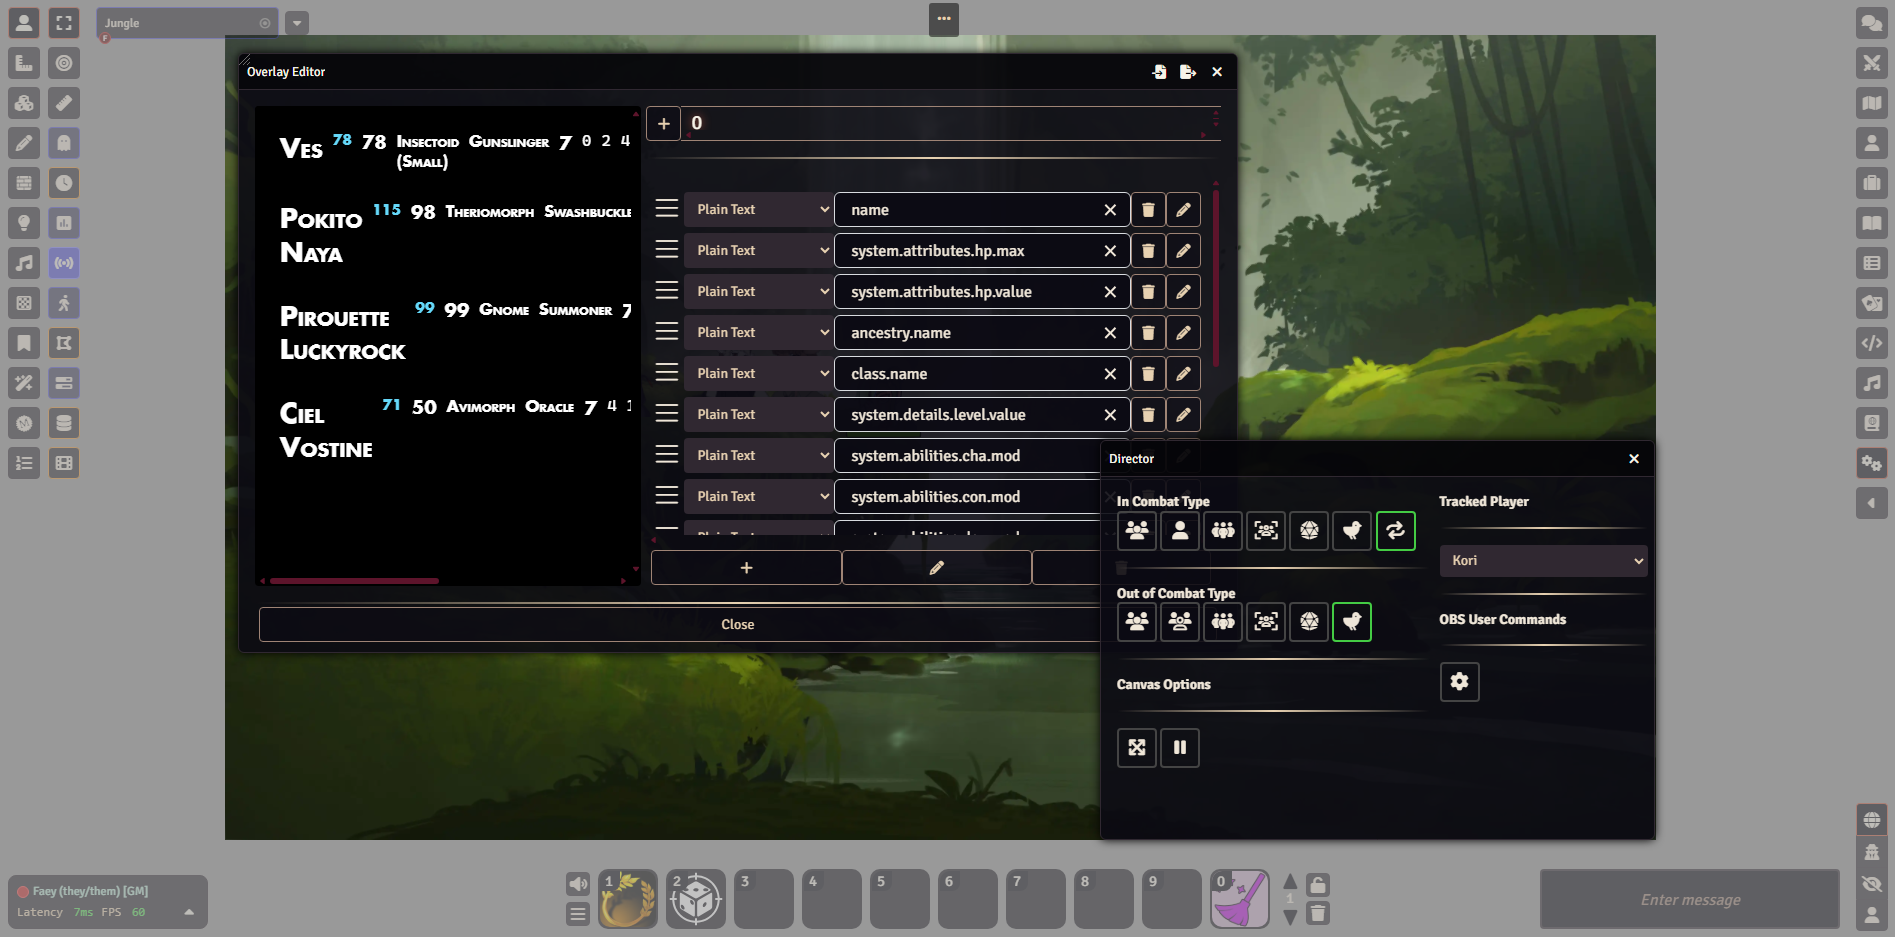
Task: Open the Combat Encounters sidebar tab
Action: point(1871,63)
